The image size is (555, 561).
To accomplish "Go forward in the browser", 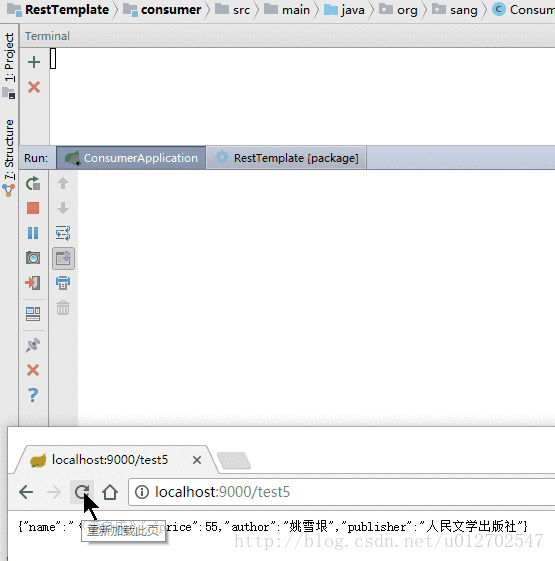I will [54, 492].
